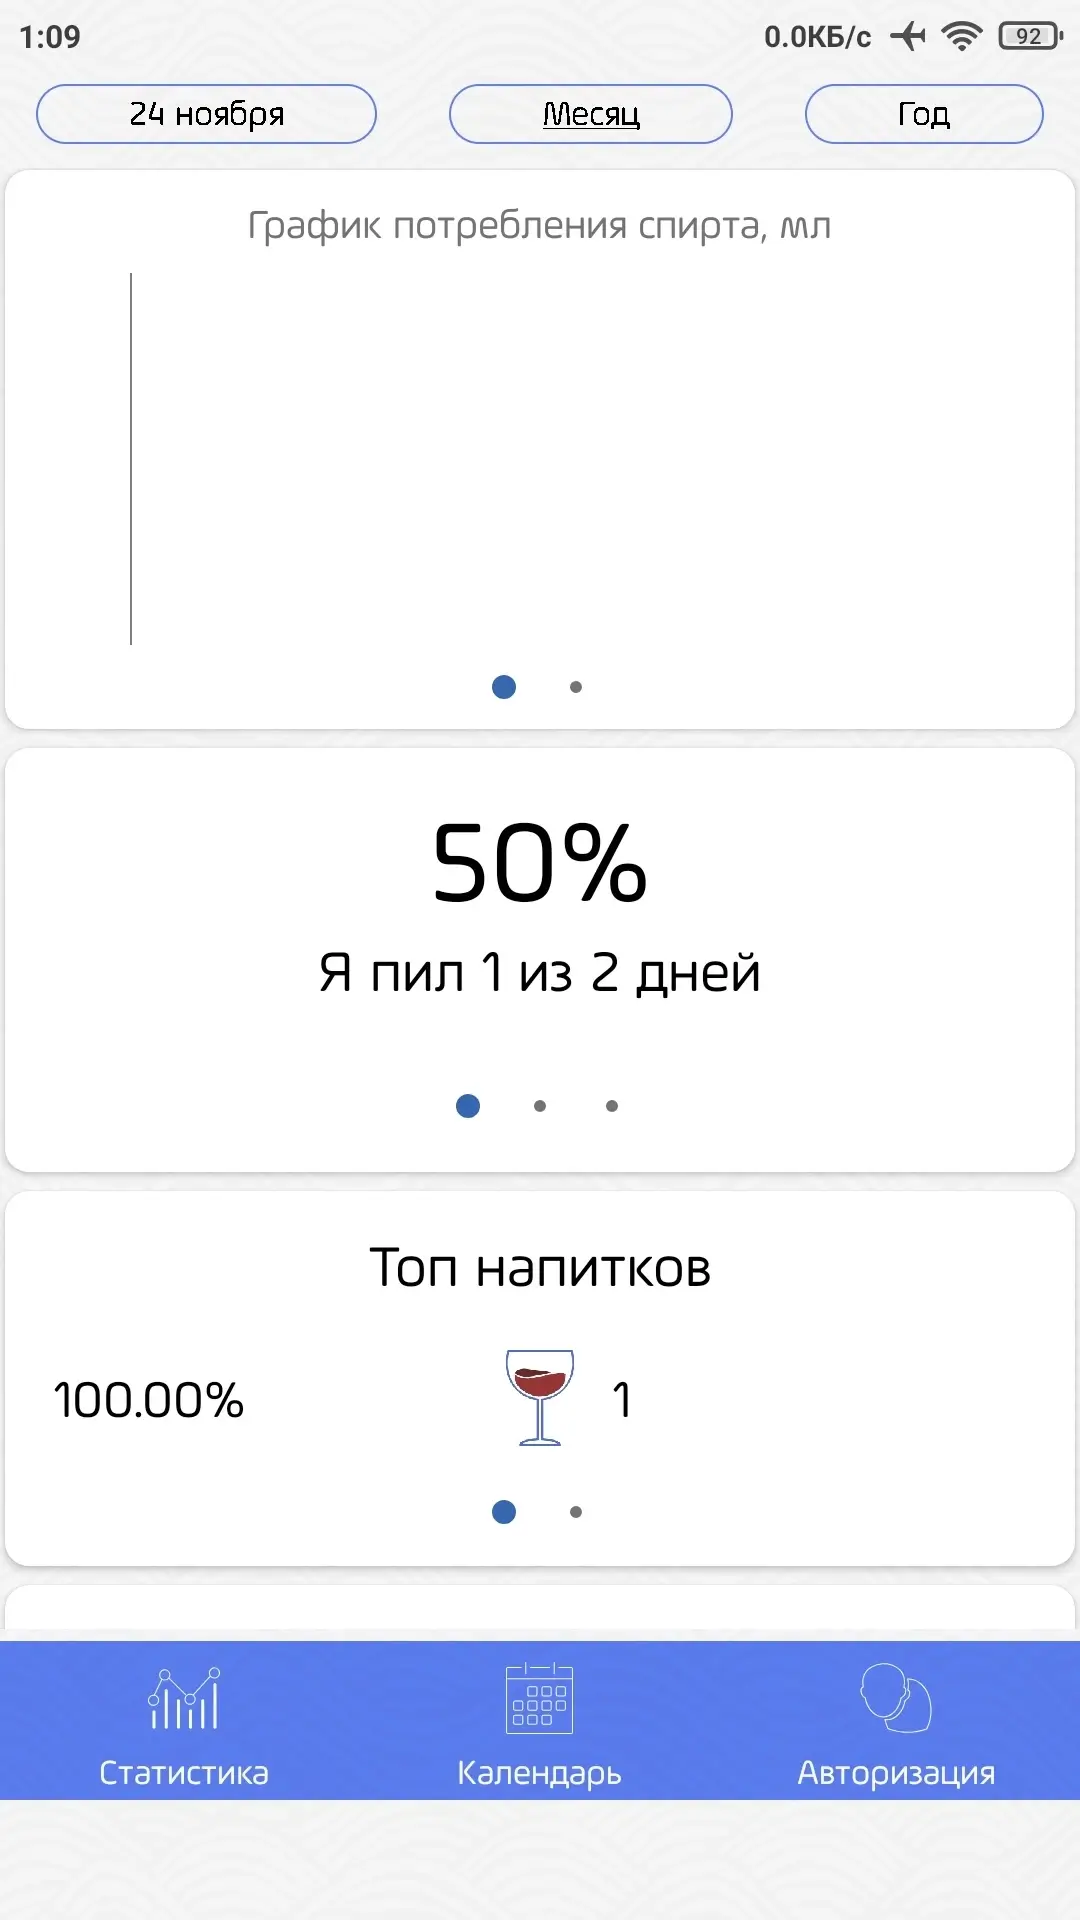Open the Statistics chart icon
Screen dimensions: 1080x1920
184,1698
